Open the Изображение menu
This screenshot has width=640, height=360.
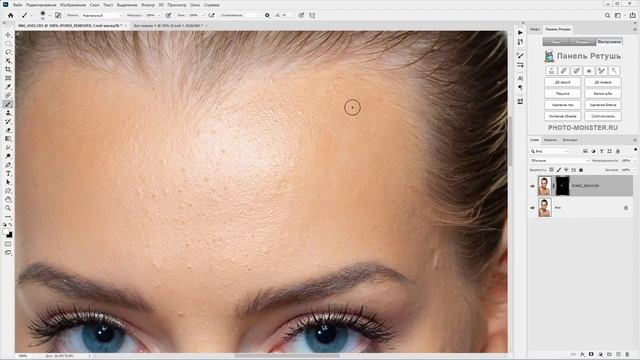click(73, 5)
